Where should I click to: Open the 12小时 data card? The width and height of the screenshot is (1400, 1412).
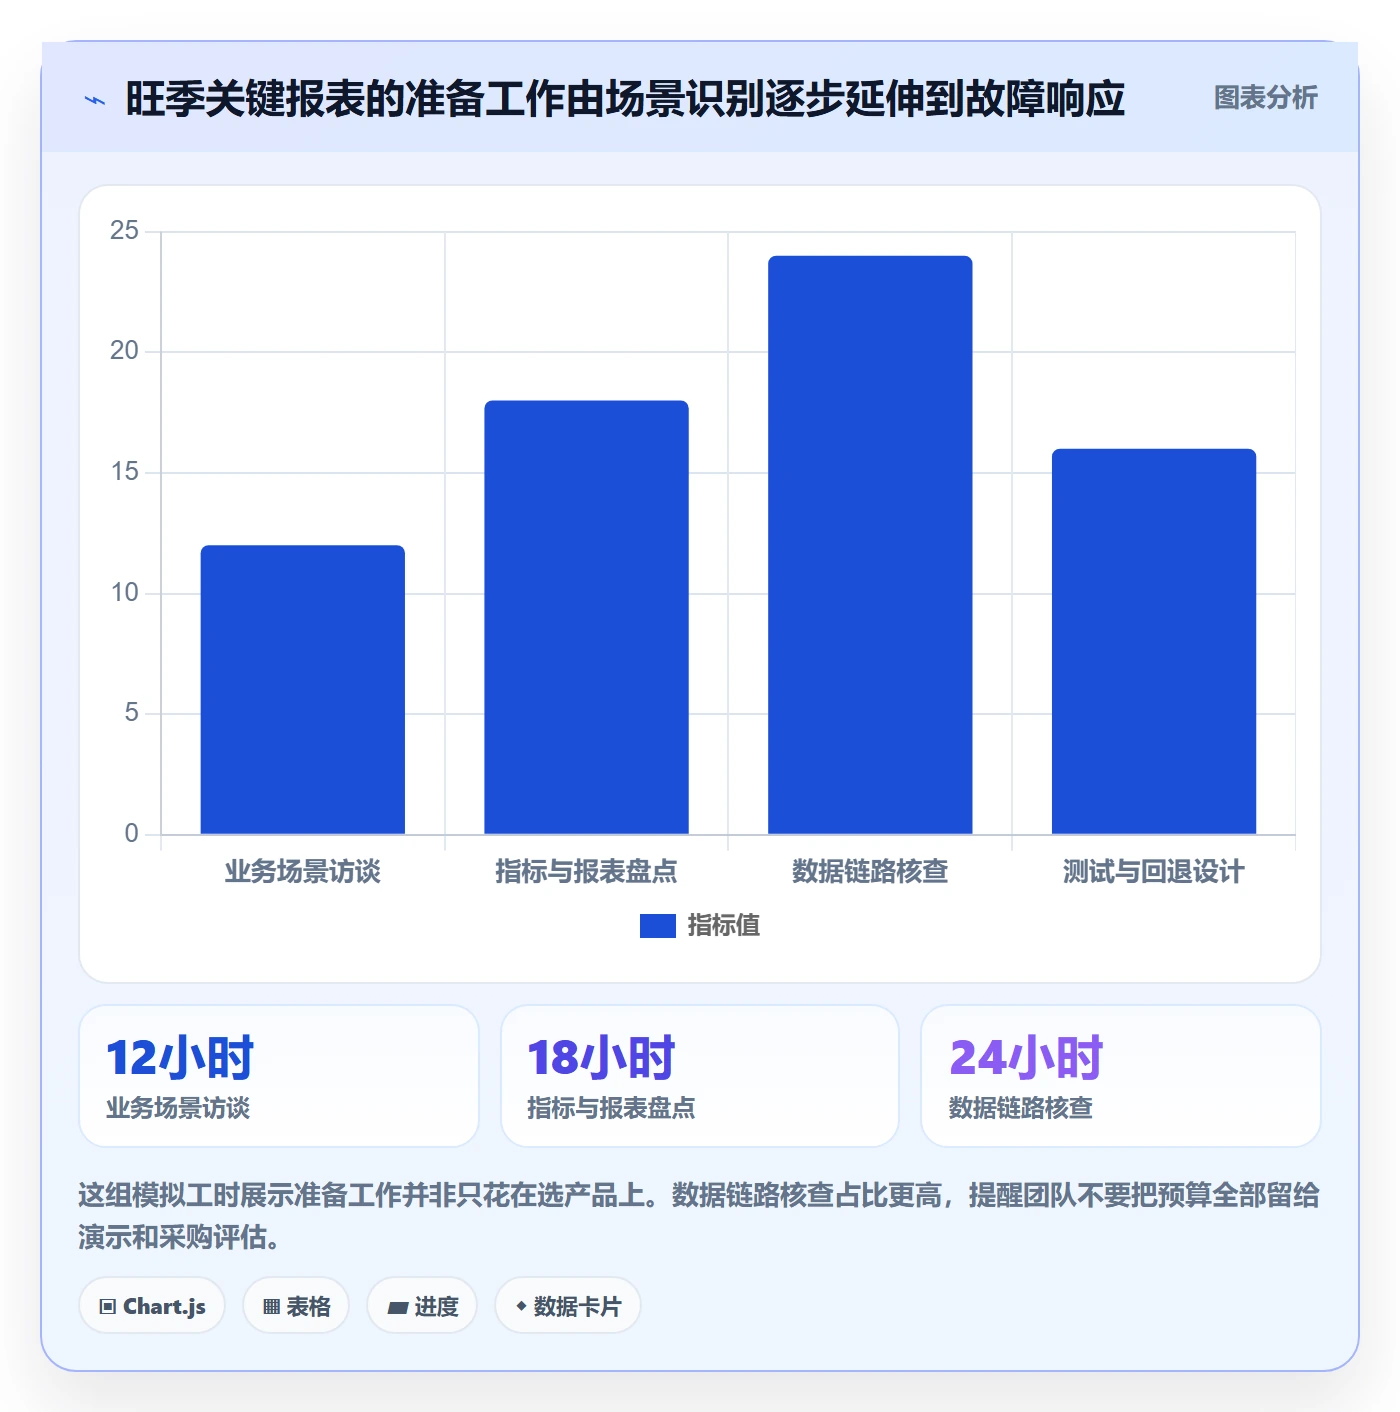coord(279,1076)
